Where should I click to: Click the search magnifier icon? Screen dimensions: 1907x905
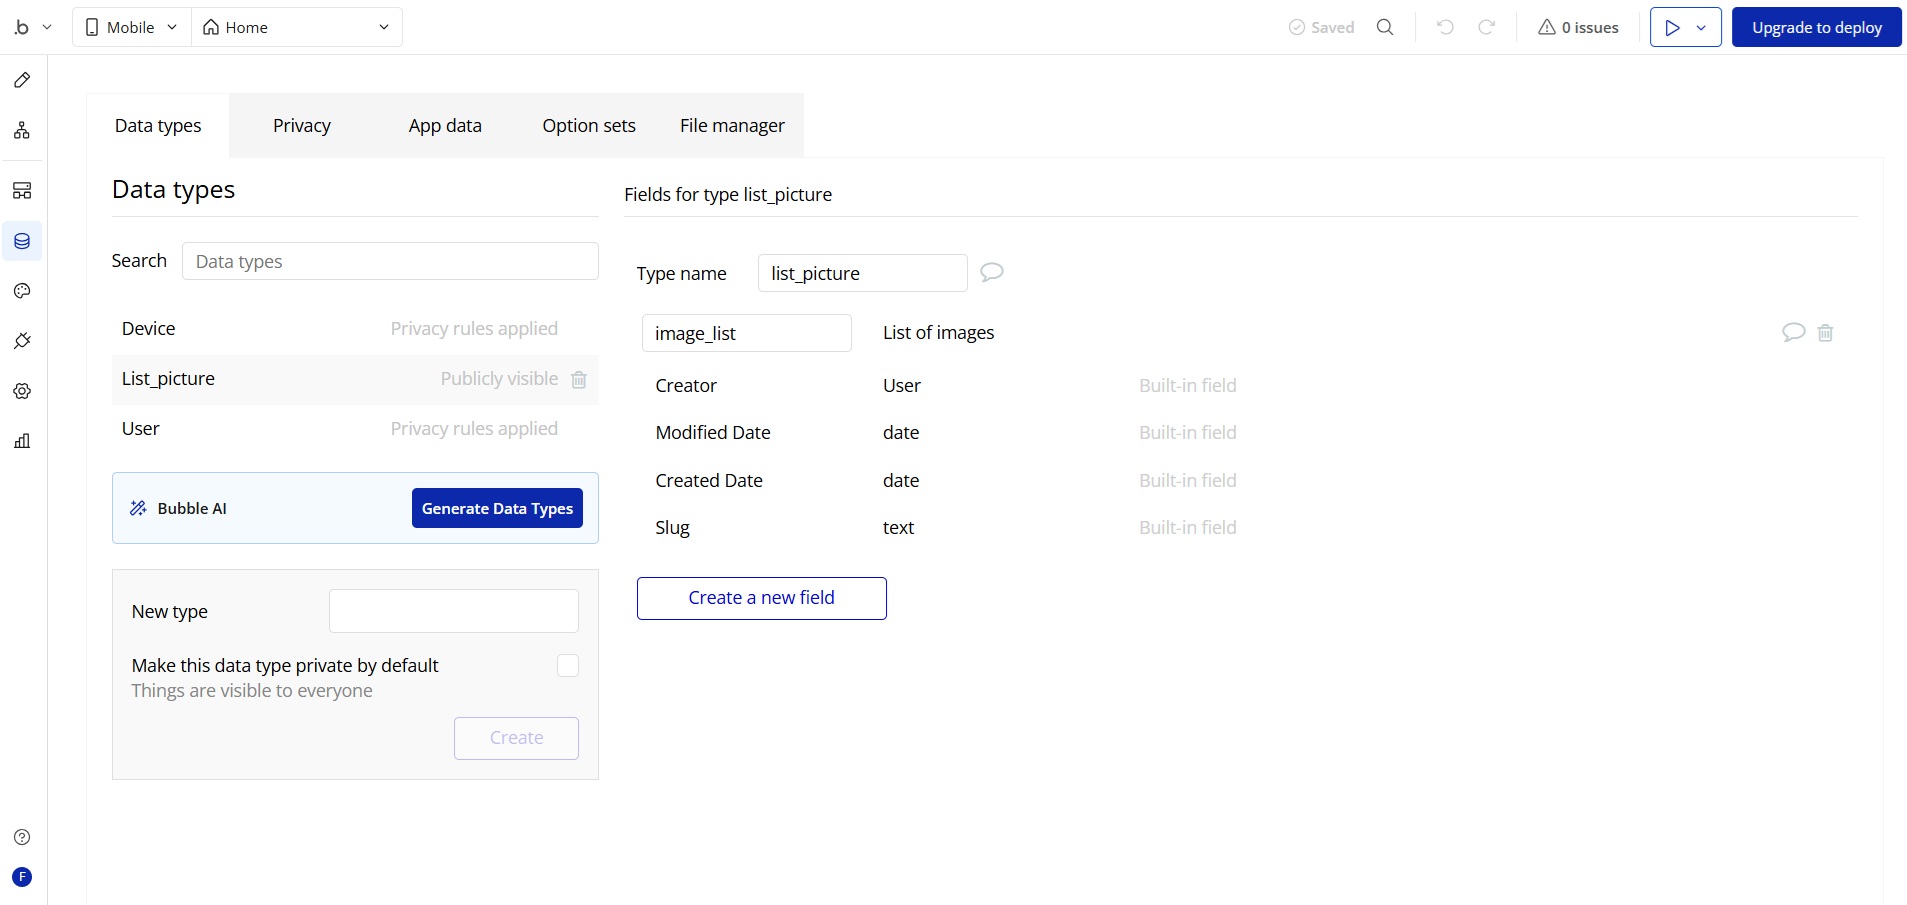tap(1385, 27)
